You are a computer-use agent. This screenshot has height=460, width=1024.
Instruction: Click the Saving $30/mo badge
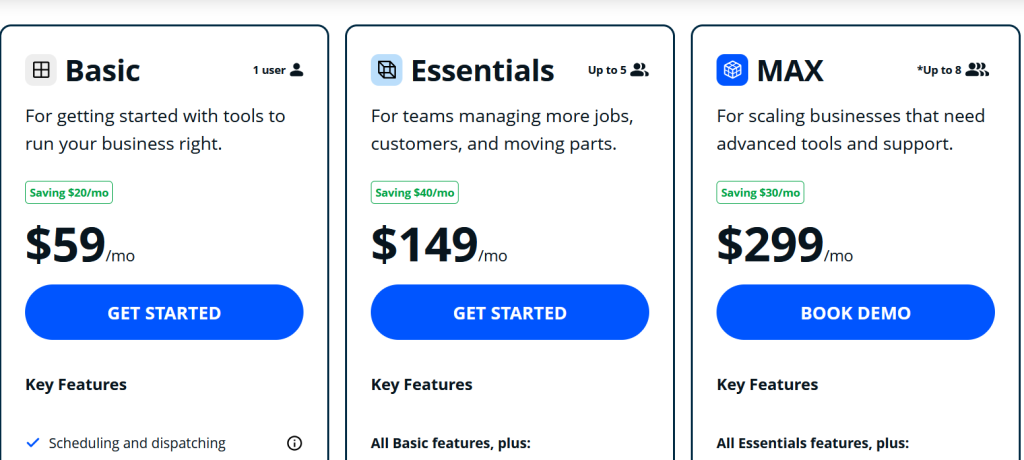[x=760, y=193]
